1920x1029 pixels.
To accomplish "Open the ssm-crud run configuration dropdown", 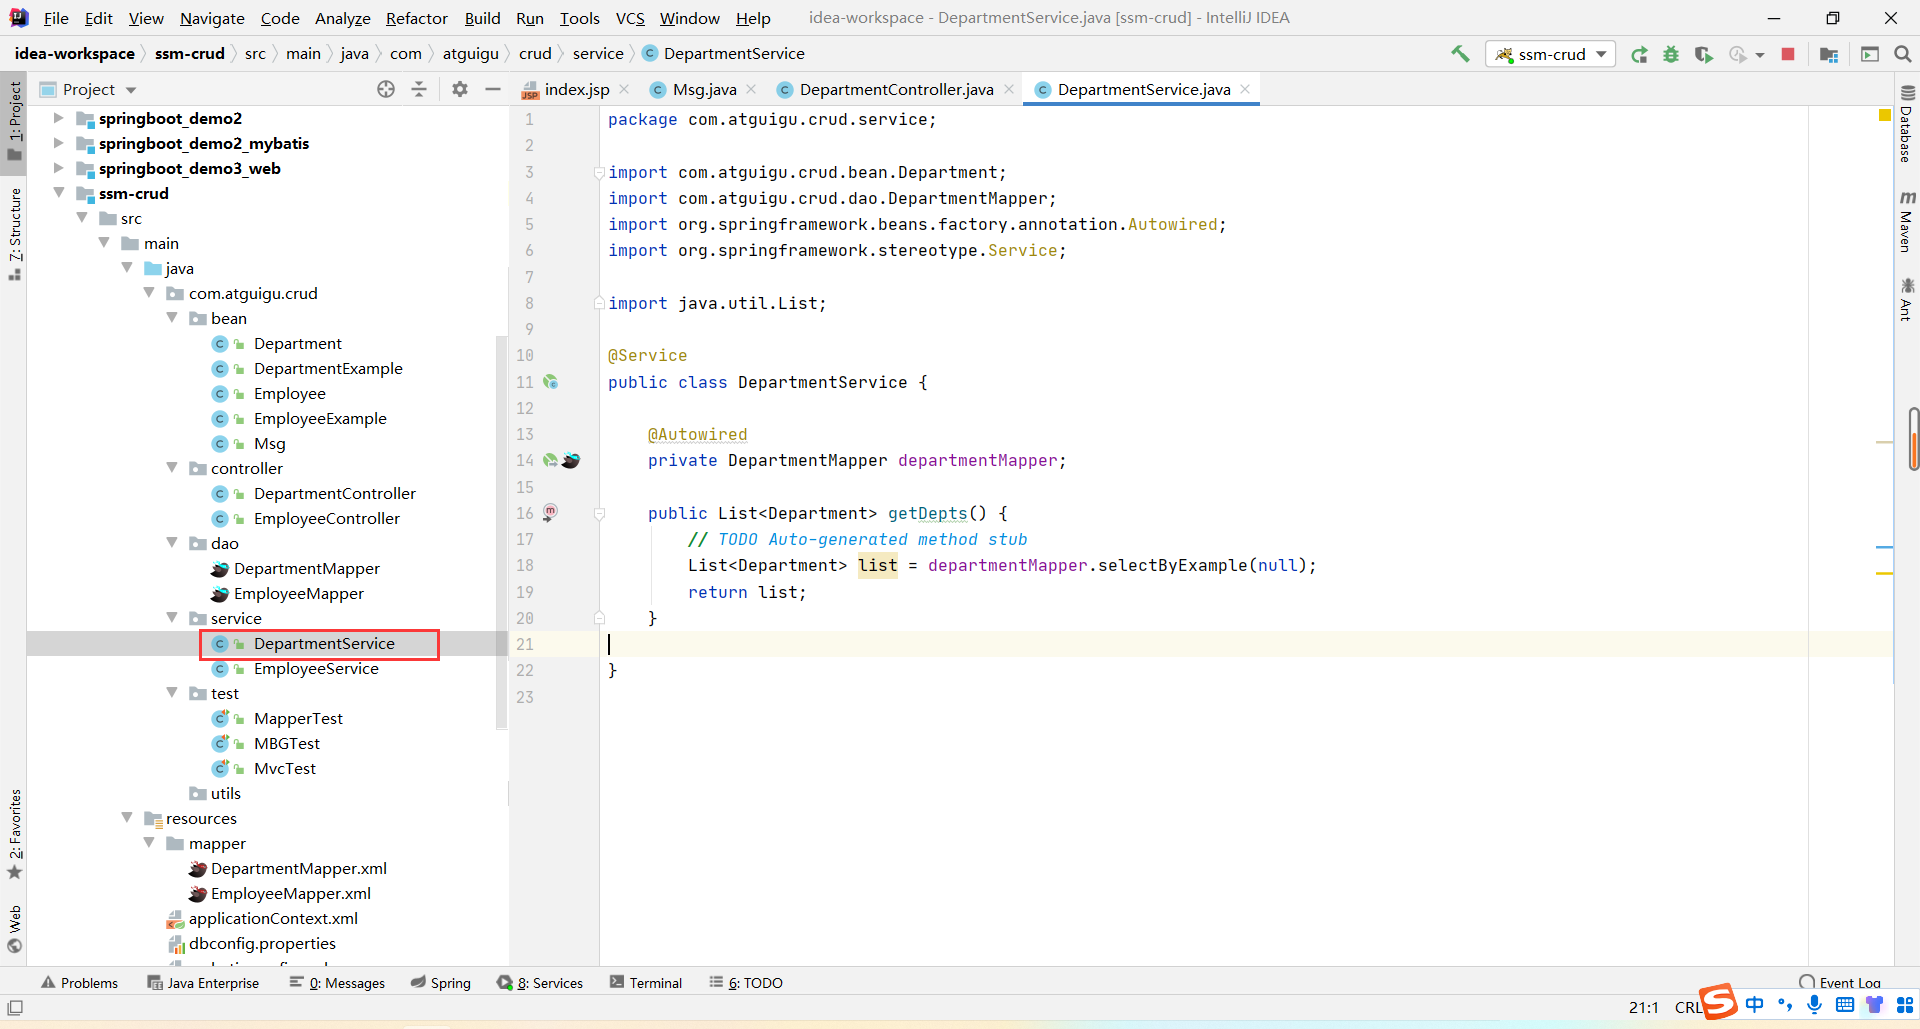I will [x=1551, y=54].
